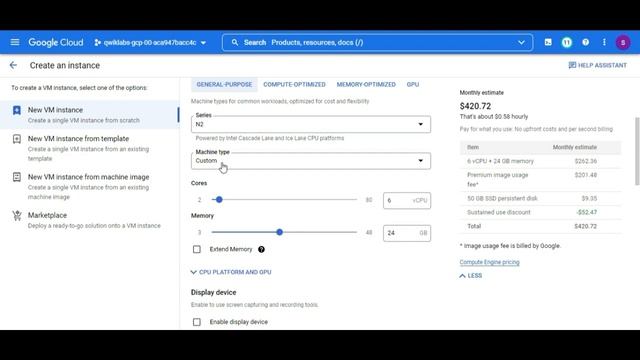Click the Premium image usage fee row
Screen dimensions: 640x360
[540, 180]
